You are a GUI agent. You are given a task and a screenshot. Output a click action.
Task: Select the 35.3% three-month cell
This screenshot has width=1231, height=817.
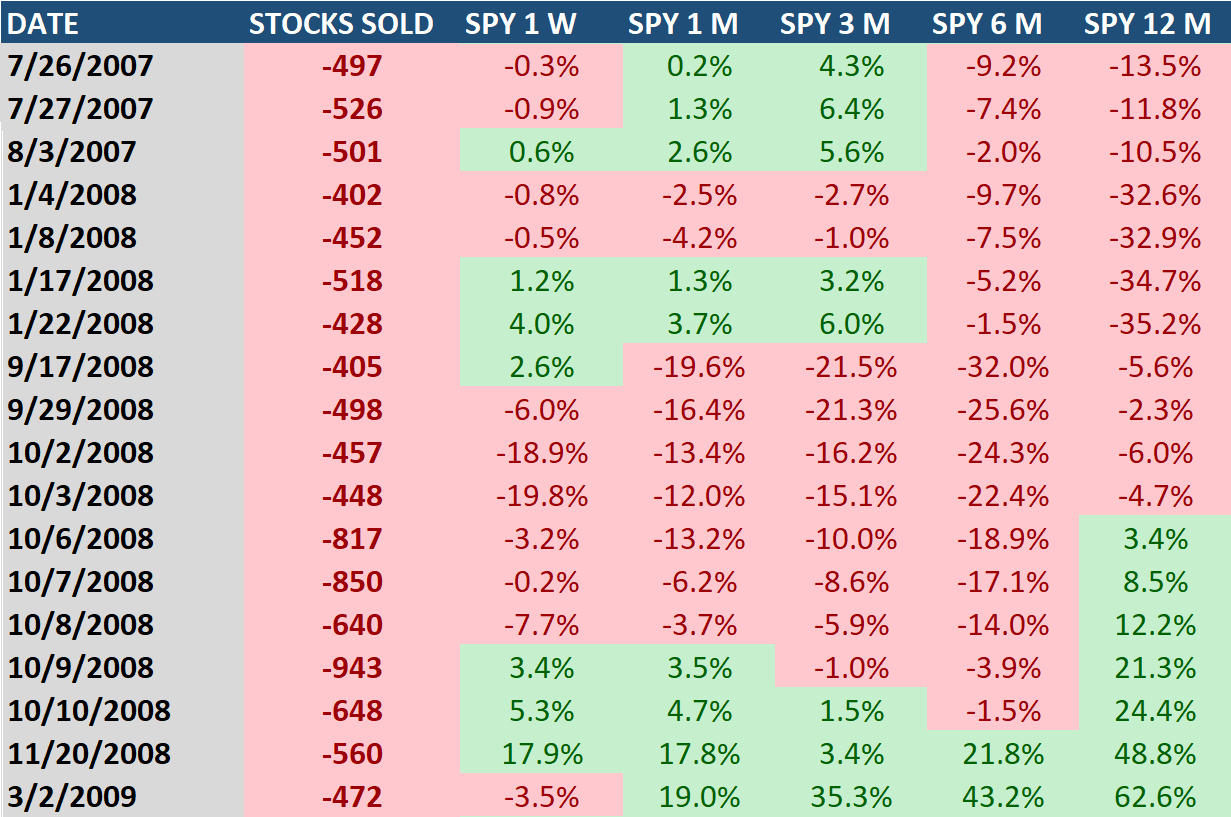[851, 797]
